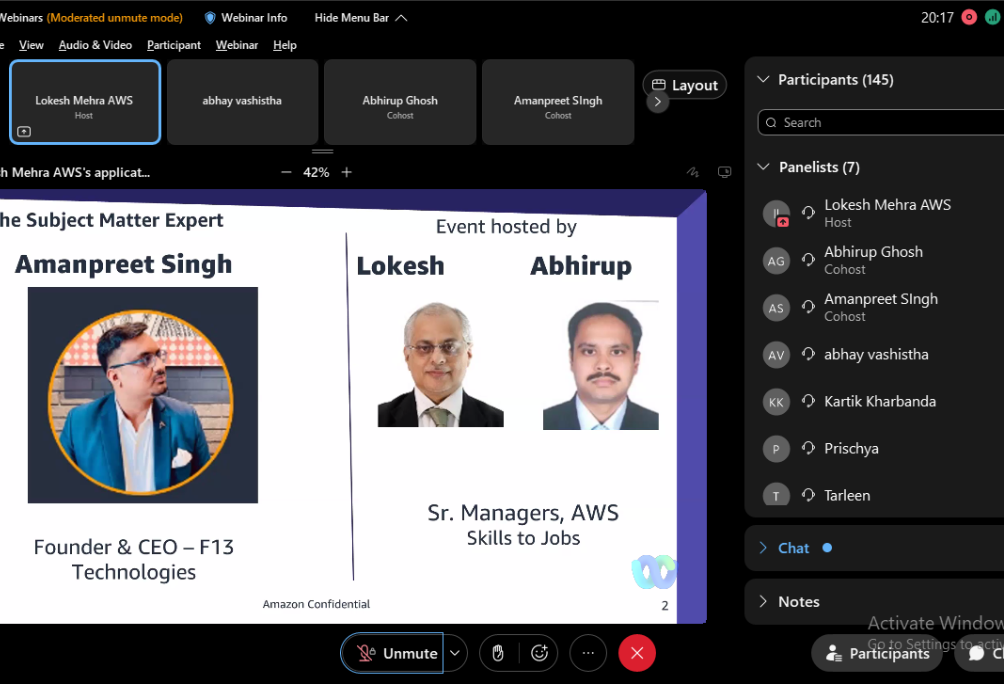This screenshot has width=1004, height=684.
Task: Expand the Notes section
Action: 764,601
